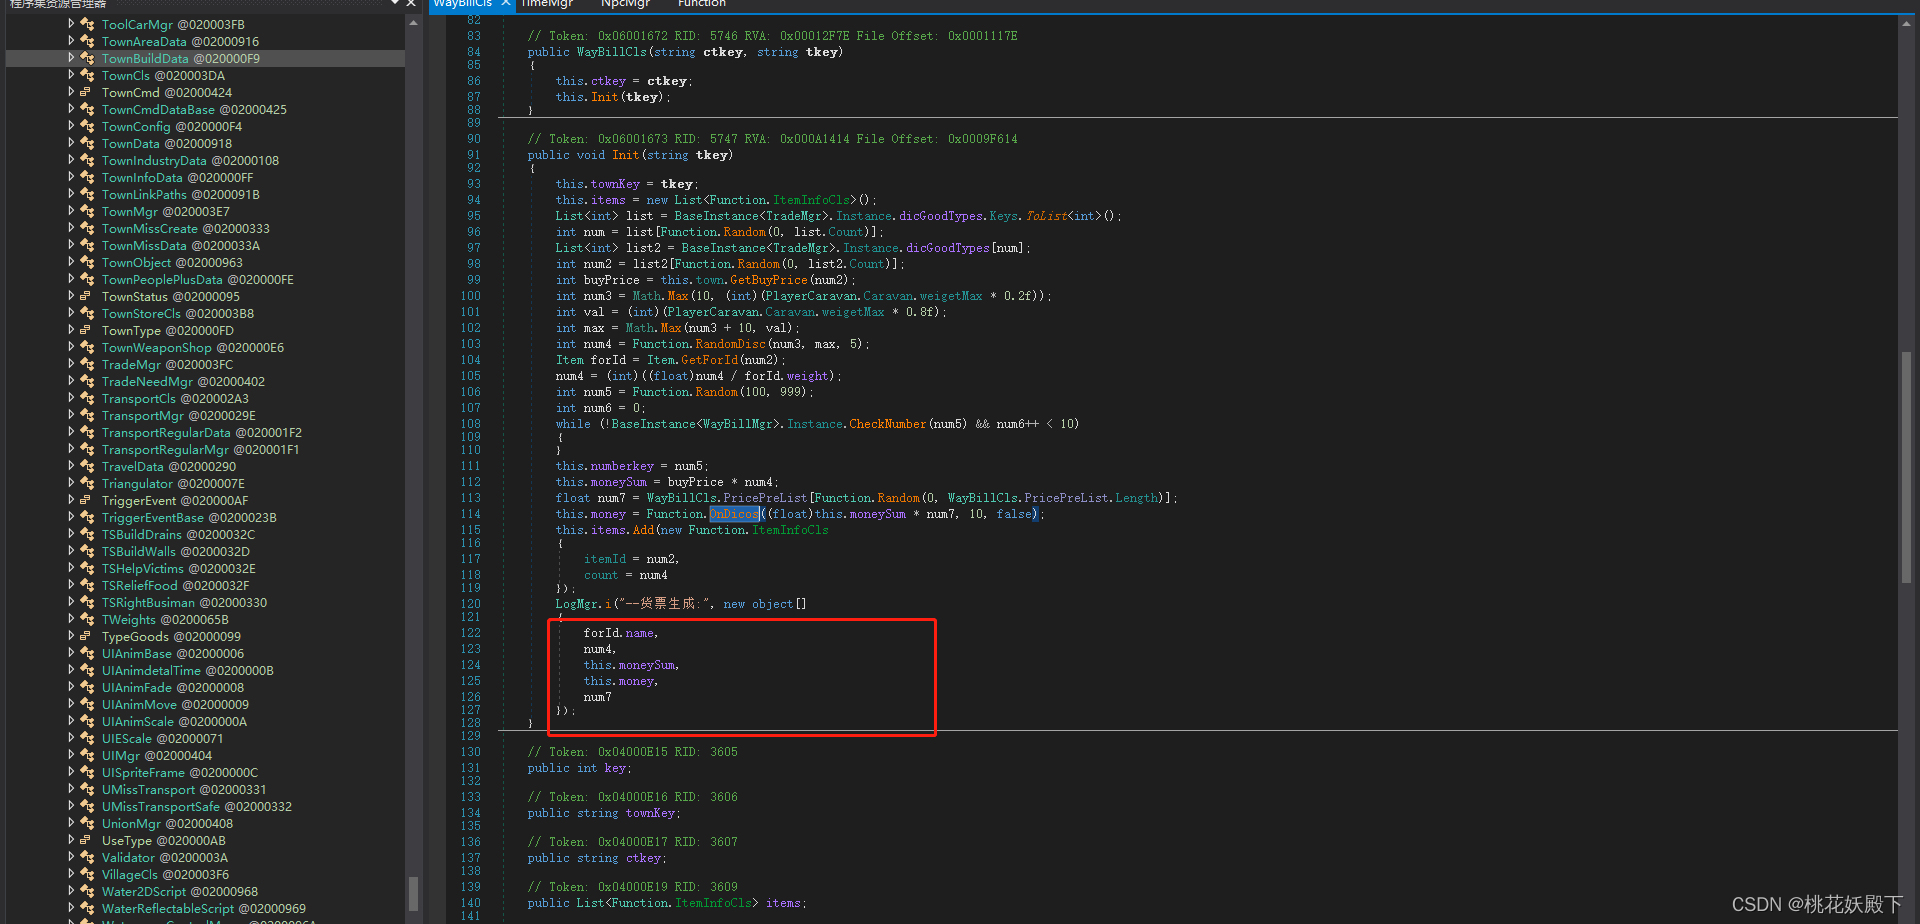Switch to the TimeMgr tab
The height and width of the screenshot is (924, 1920).
547,4
